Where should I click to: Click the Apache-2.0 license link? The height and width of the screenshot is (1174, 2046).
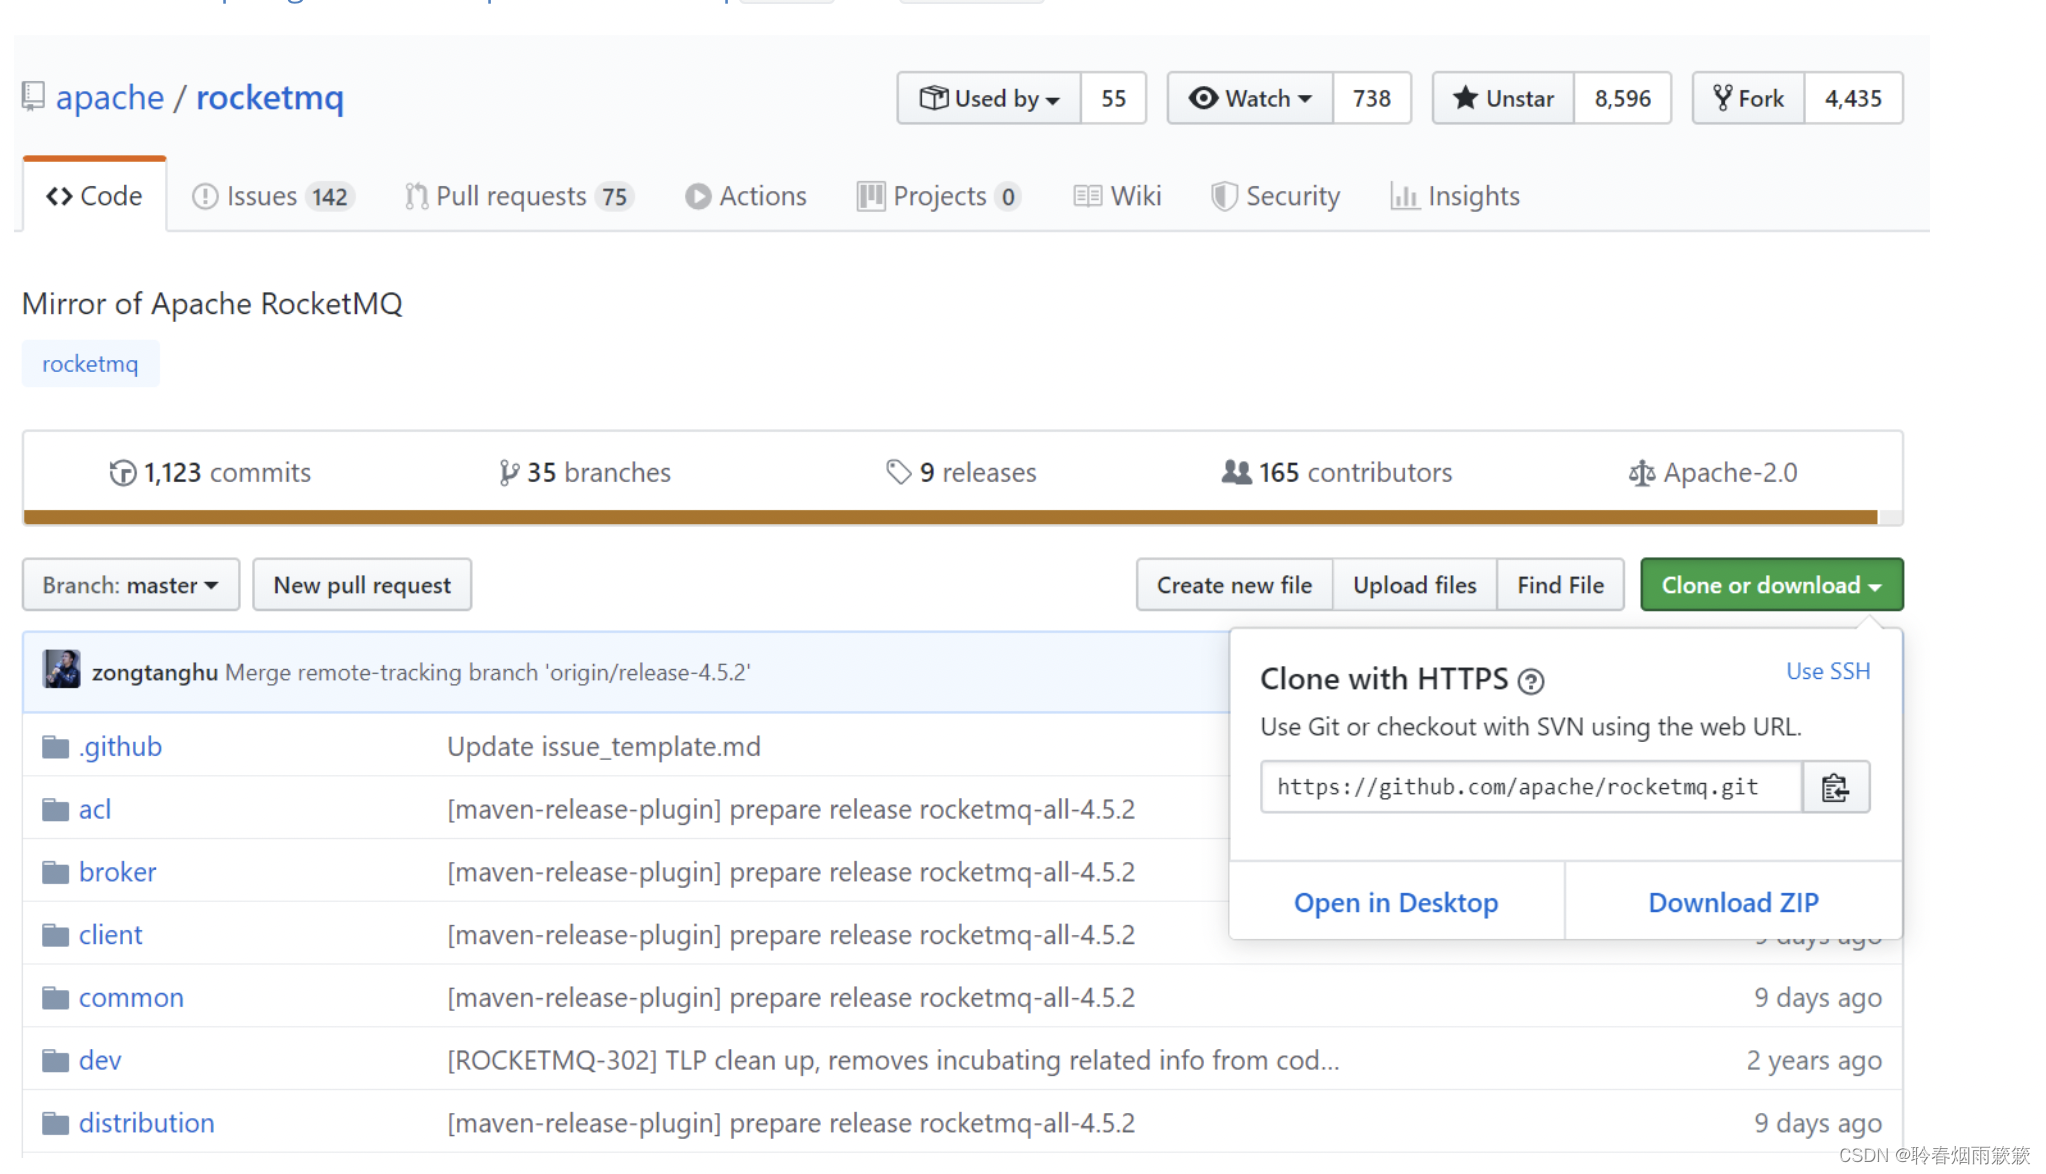[x=1713, y=472]
